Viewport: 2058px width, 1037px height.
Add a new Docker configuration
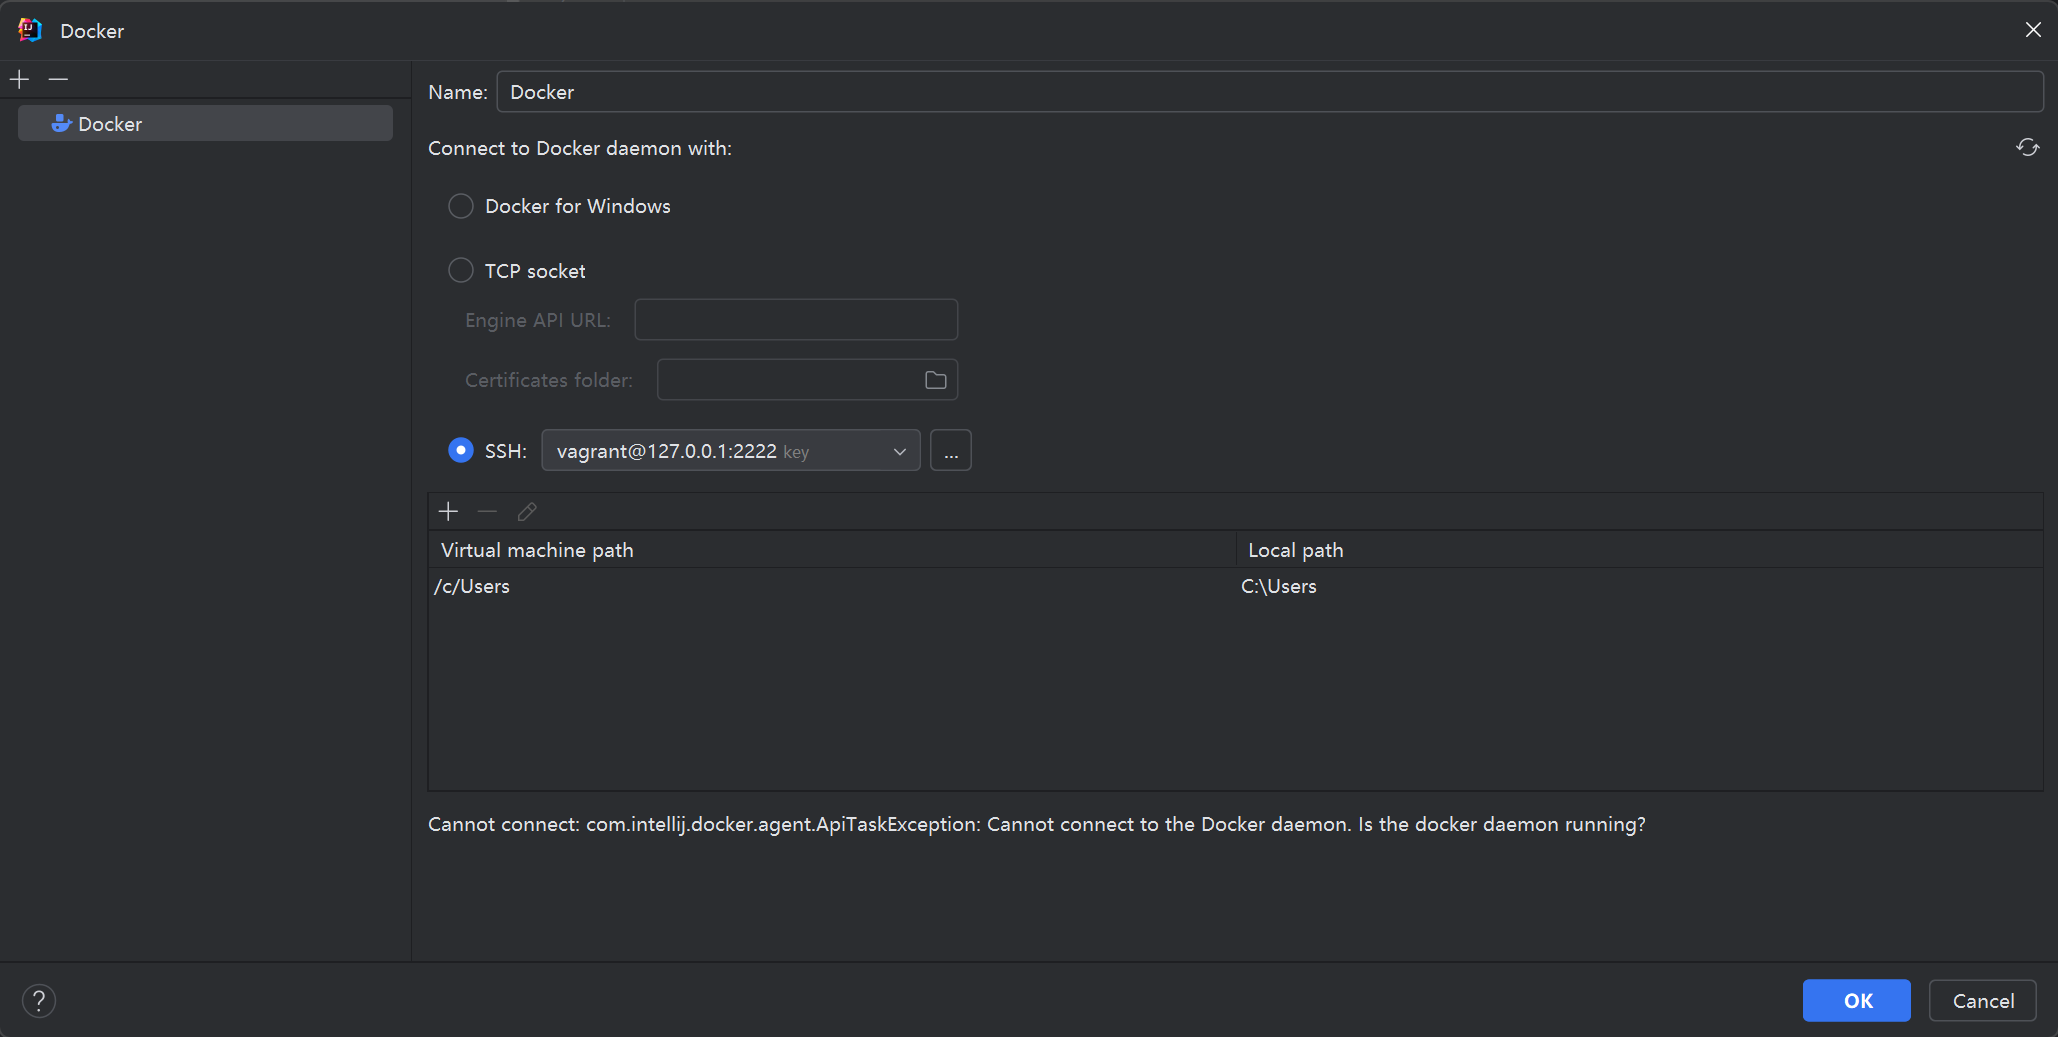20,79
